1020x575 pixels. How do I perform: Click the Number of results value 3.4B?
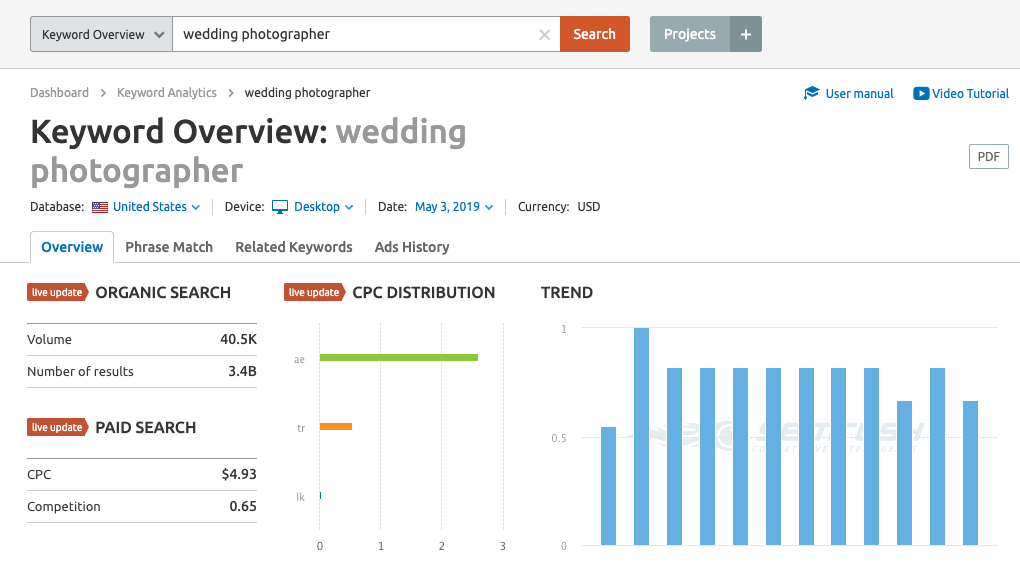242,371
